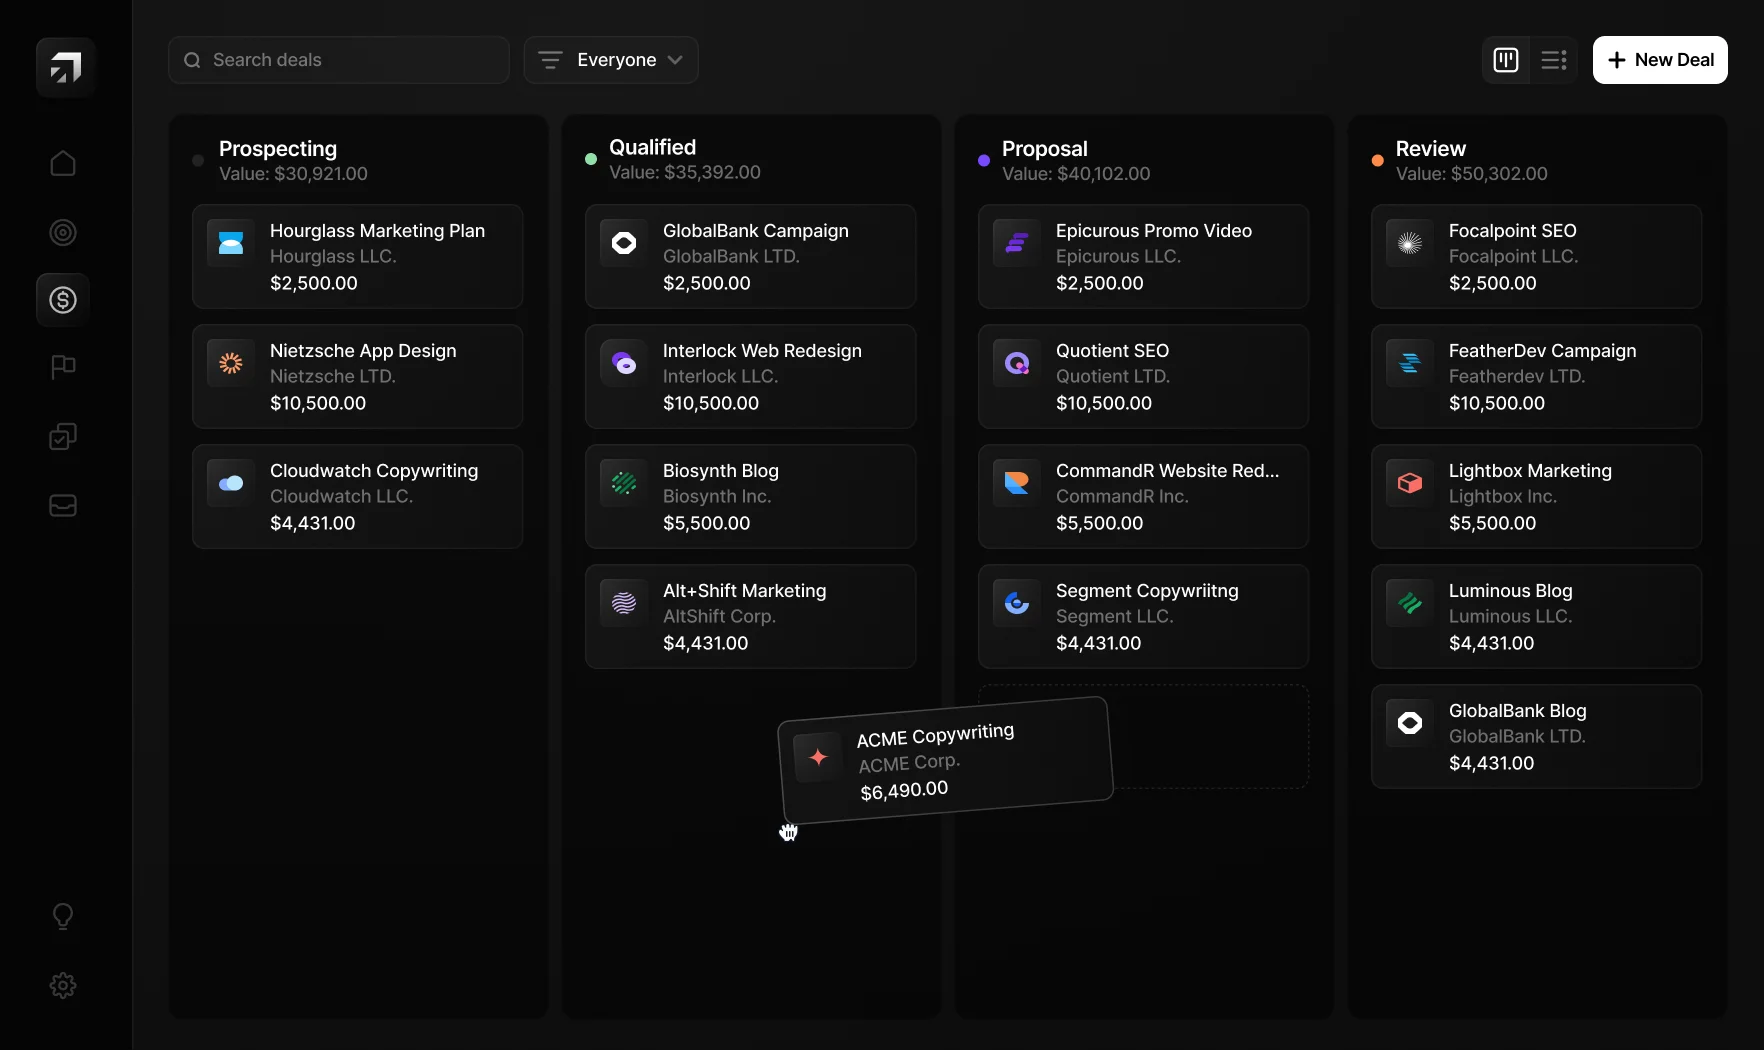Open the target goals icon in the sidebar
The width and height of the screenshot is (1764, 1051).
(x=63, y=233)
